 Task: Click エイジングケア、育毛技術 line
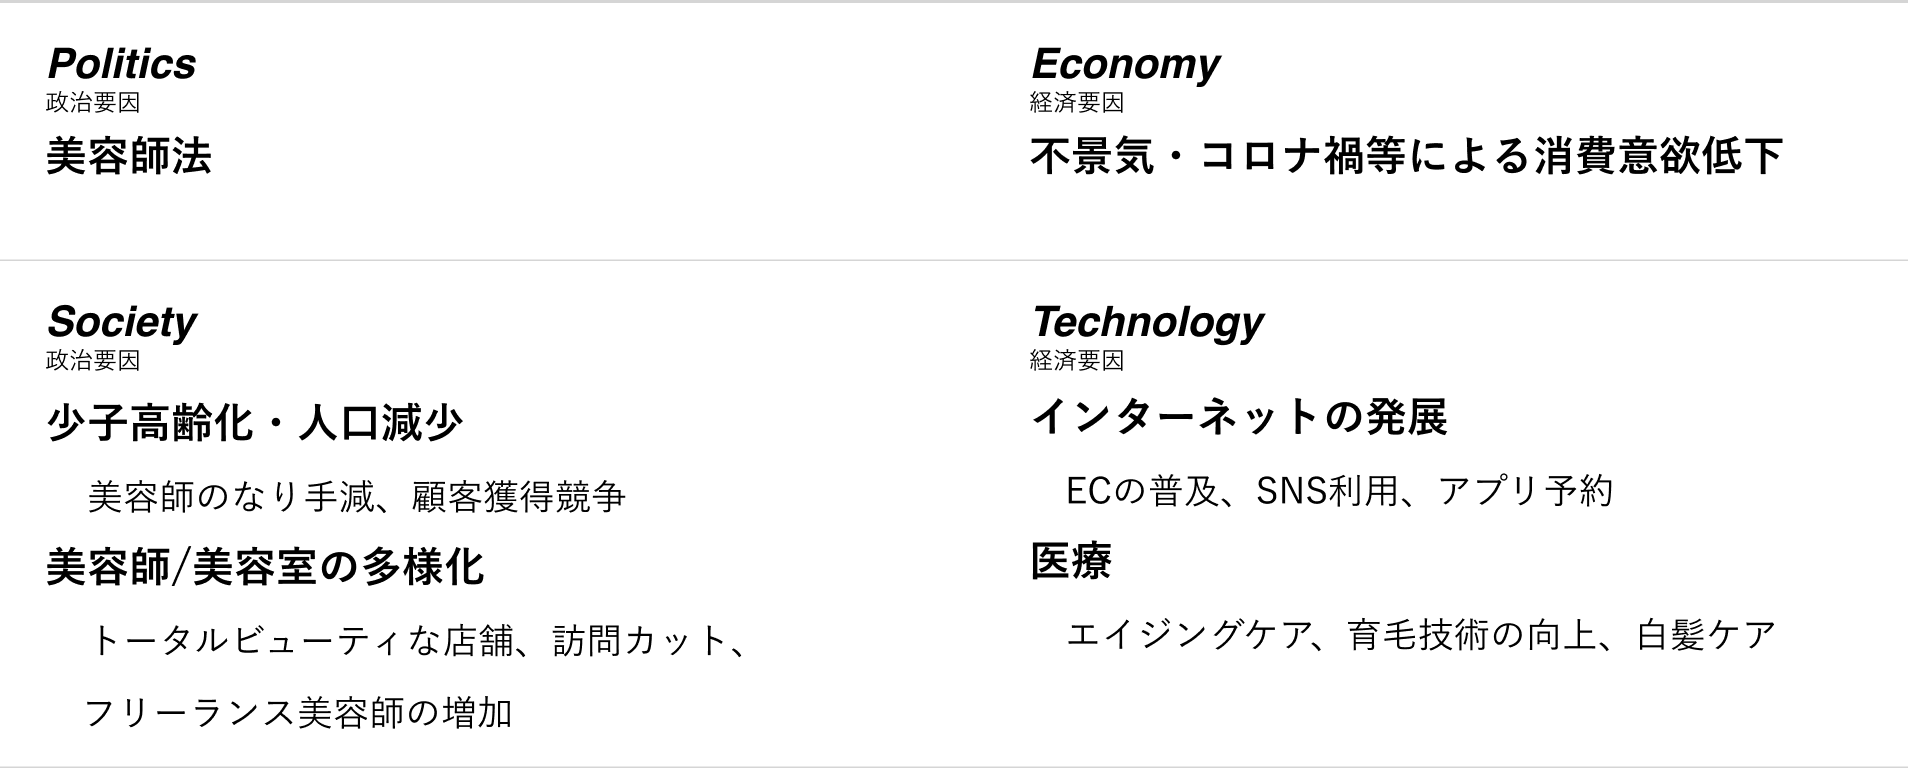1421,635
